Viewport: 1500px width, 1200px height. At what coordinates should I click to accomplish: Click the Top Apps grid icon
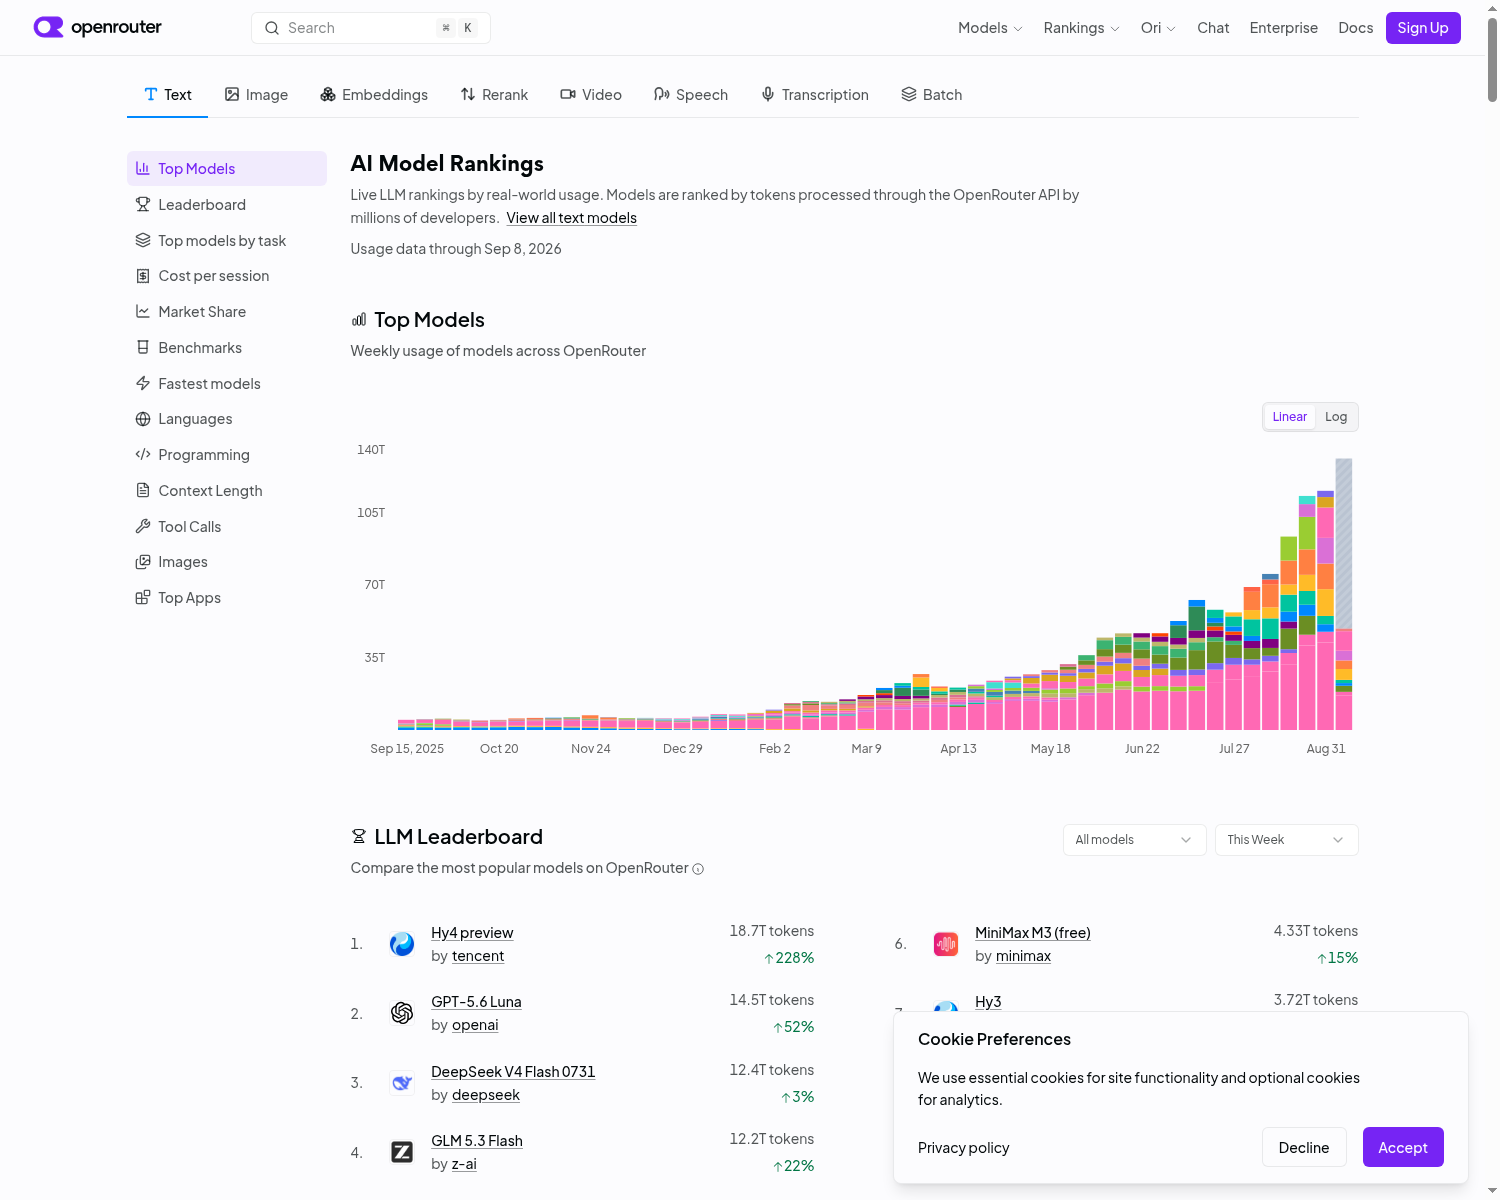(143, 598)
